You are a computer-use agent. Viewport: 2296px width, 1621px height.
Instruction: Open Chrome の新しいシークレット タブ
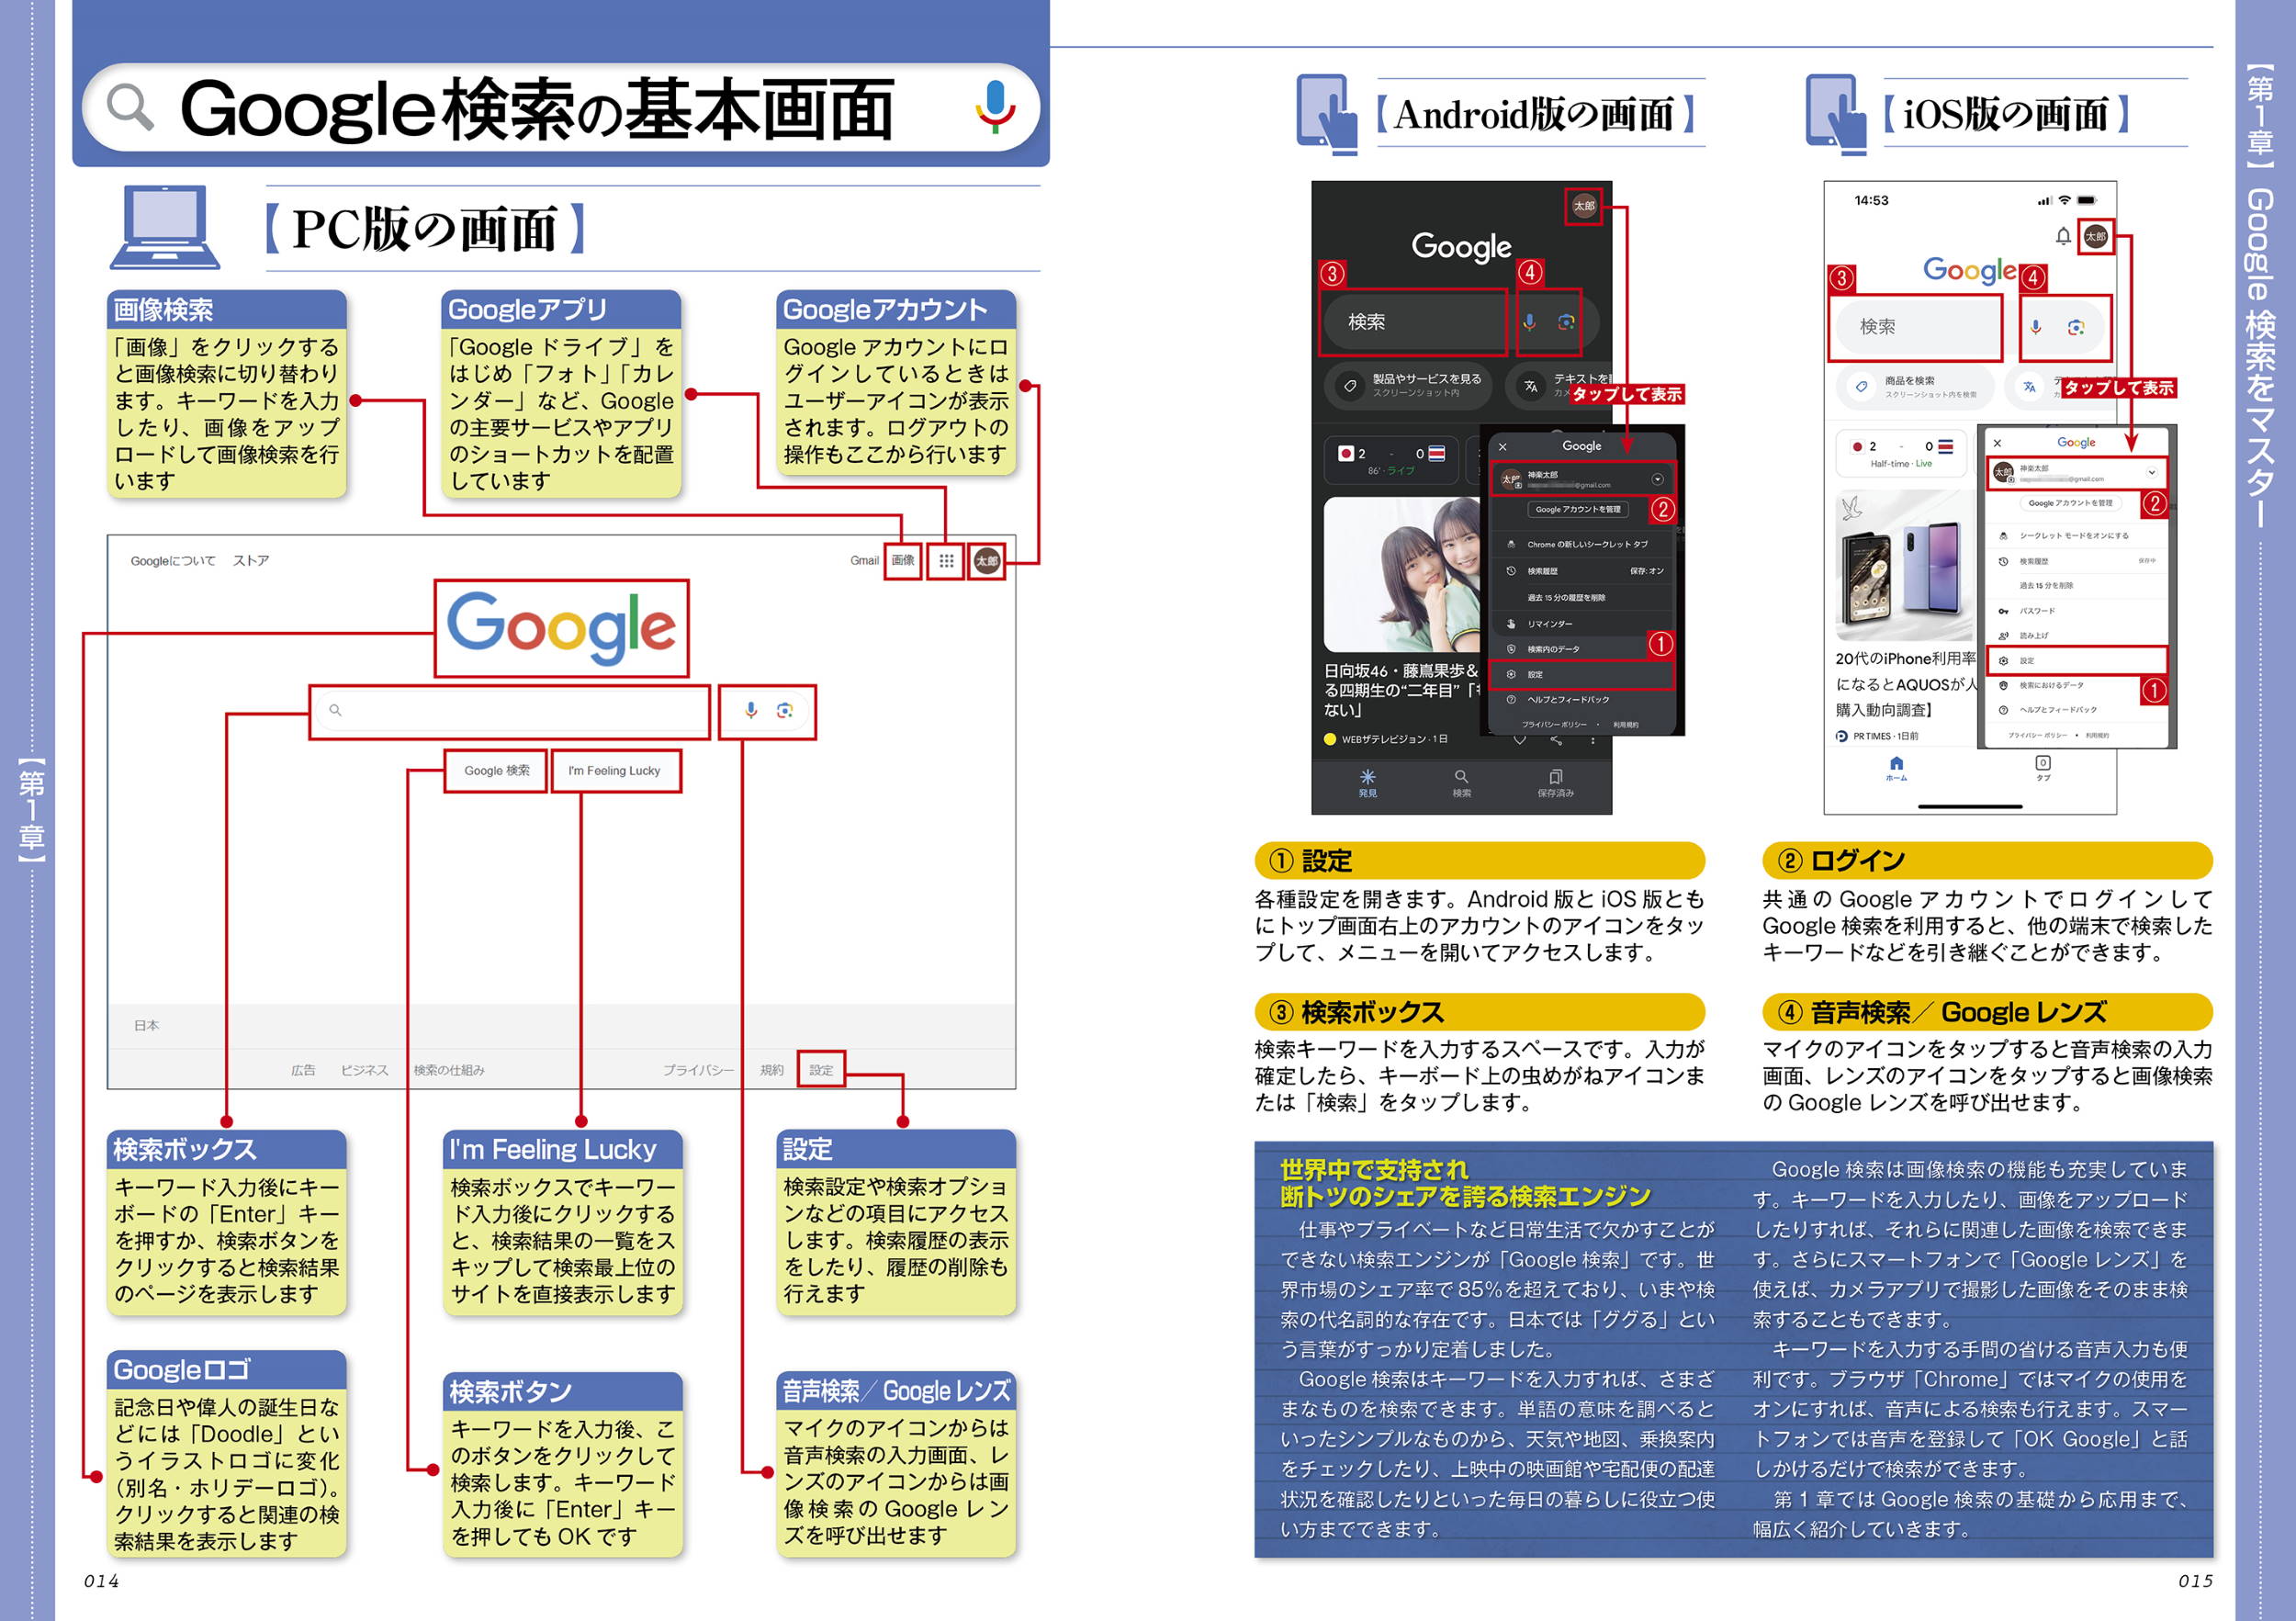click(1581, 544)
